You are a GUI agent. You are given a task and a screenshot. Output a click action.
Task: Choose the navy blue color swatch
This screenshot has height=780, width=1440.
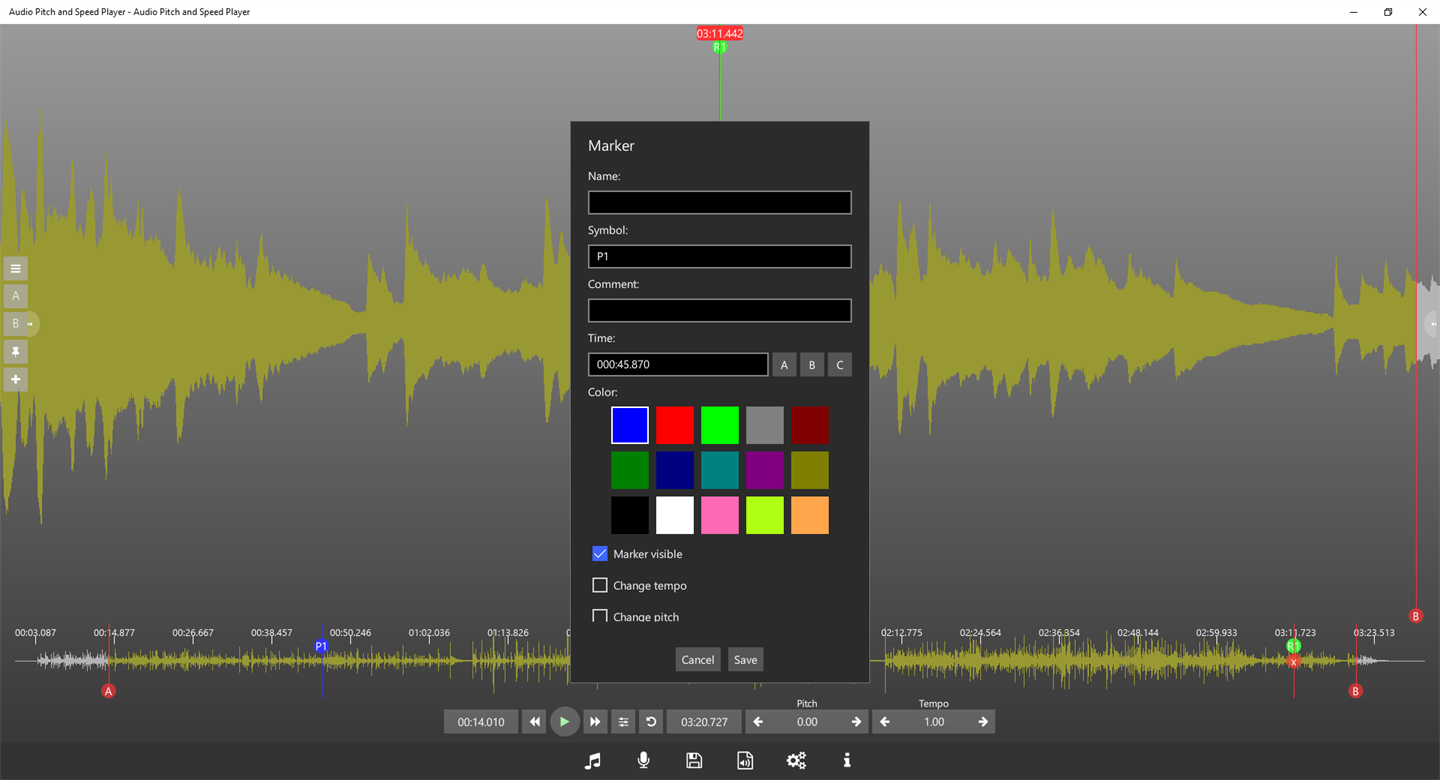pos(675,470)
